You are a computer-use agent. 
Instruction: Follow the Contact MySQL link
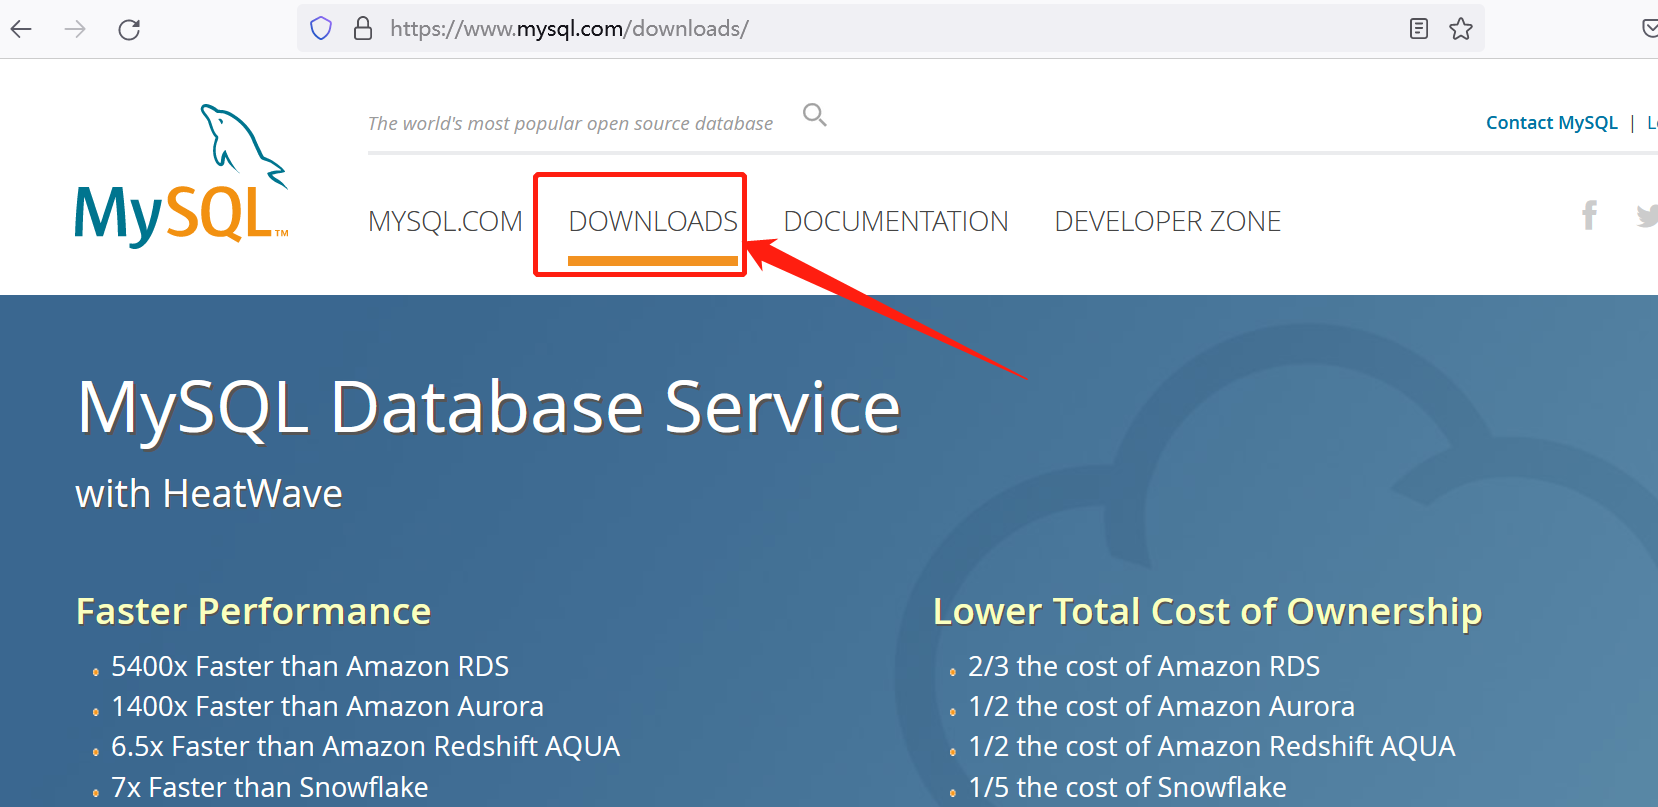coord(1551,122)
